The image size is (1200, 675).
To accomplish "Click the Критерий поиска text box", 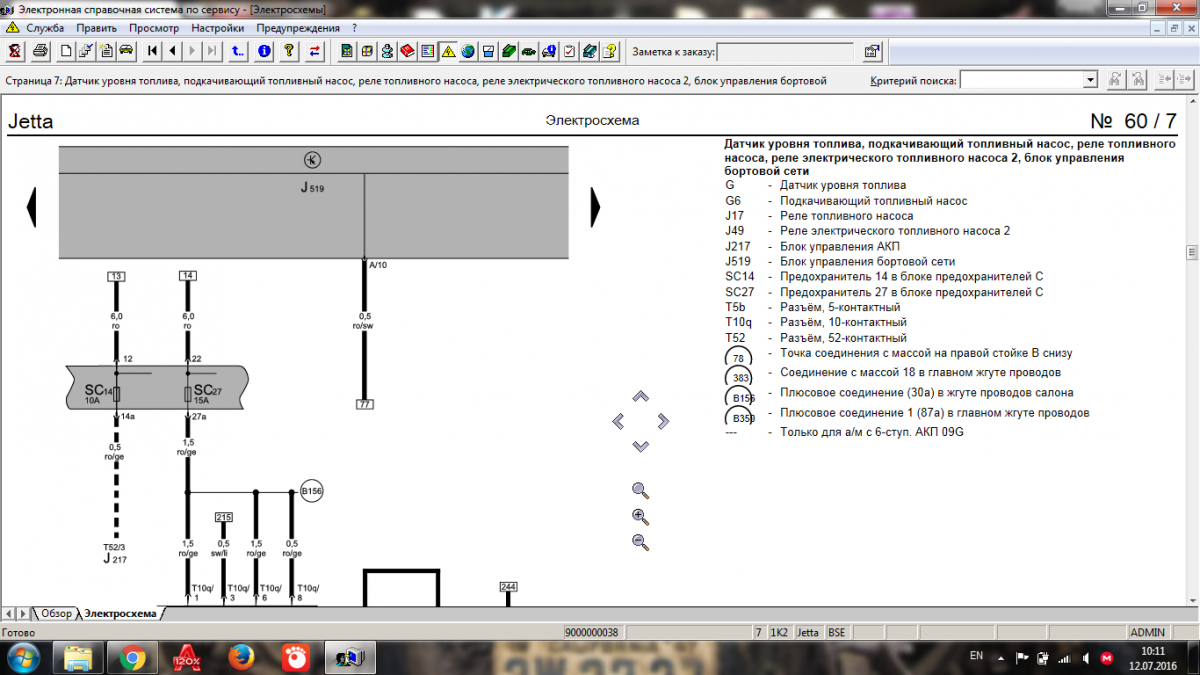I will [1022, 80].
